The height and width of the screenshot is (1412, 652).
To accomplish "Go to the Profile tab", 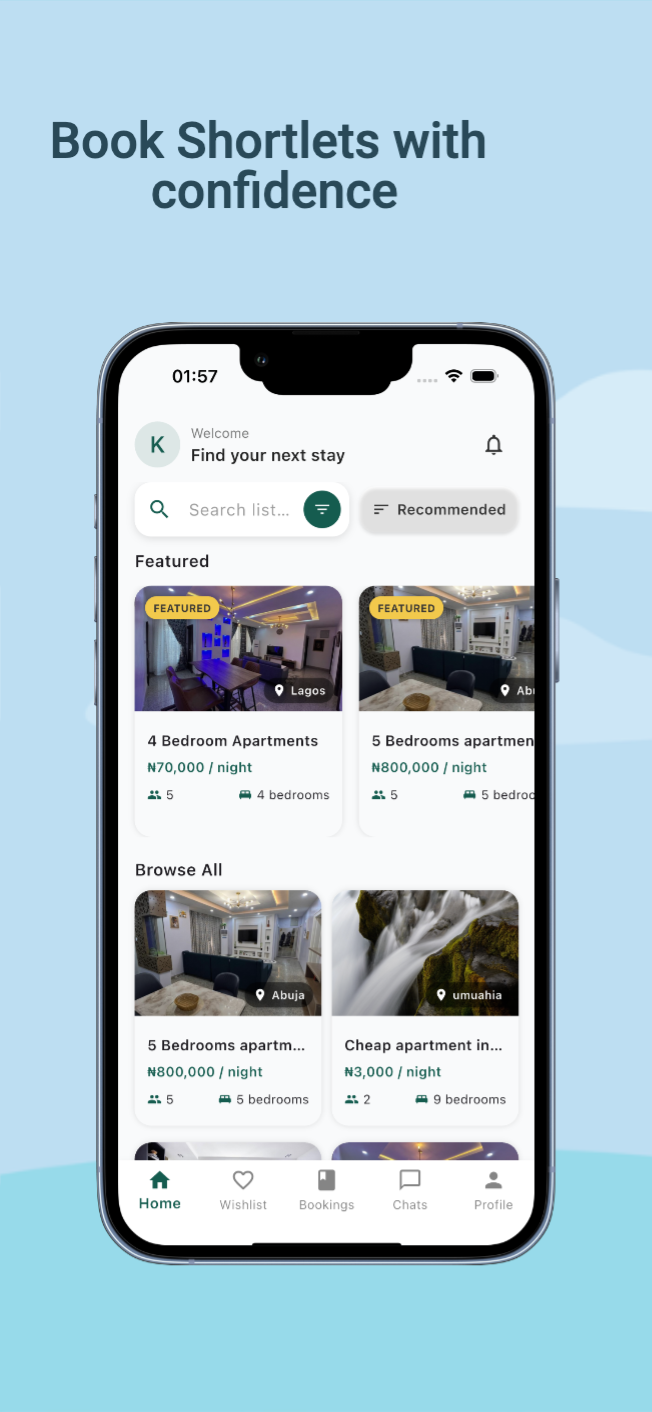I will (493, 1190).
